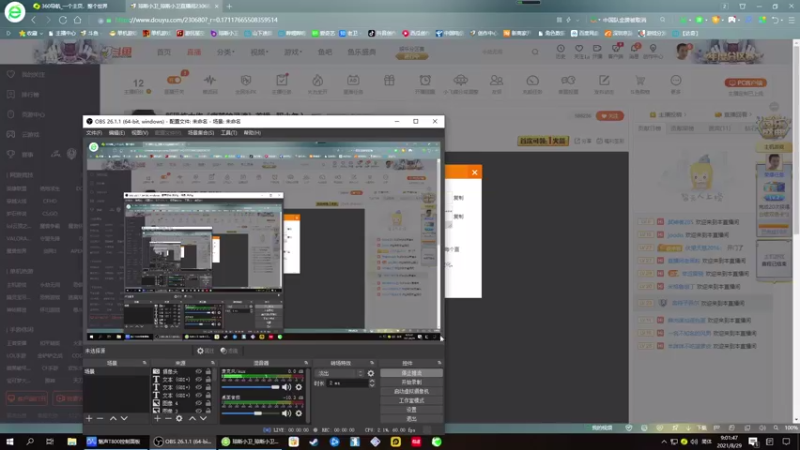Pop out the OBS 控件 dock panel
Viewport: 800px width, 450px height.
click(439, 363)
